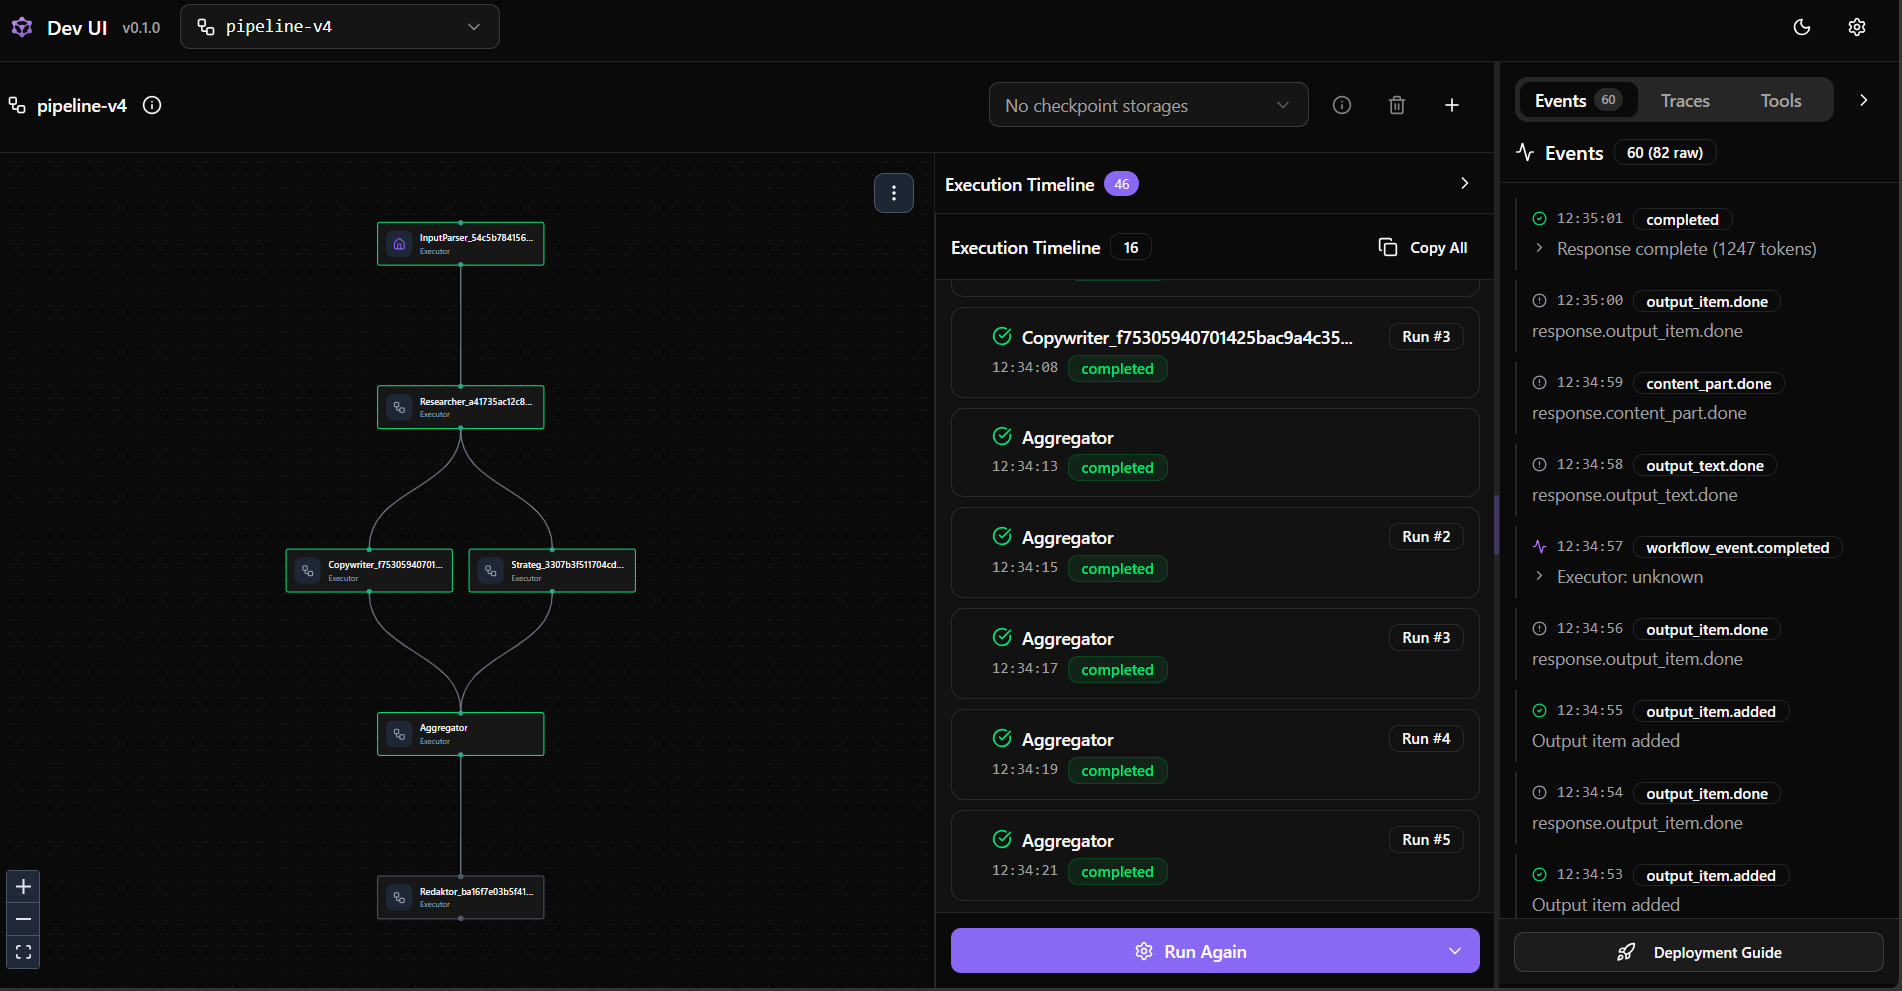Click Run #3 badge on Copywriter entry
The width and height of the screenshot is (1902, 991).
click(1426, 337)
